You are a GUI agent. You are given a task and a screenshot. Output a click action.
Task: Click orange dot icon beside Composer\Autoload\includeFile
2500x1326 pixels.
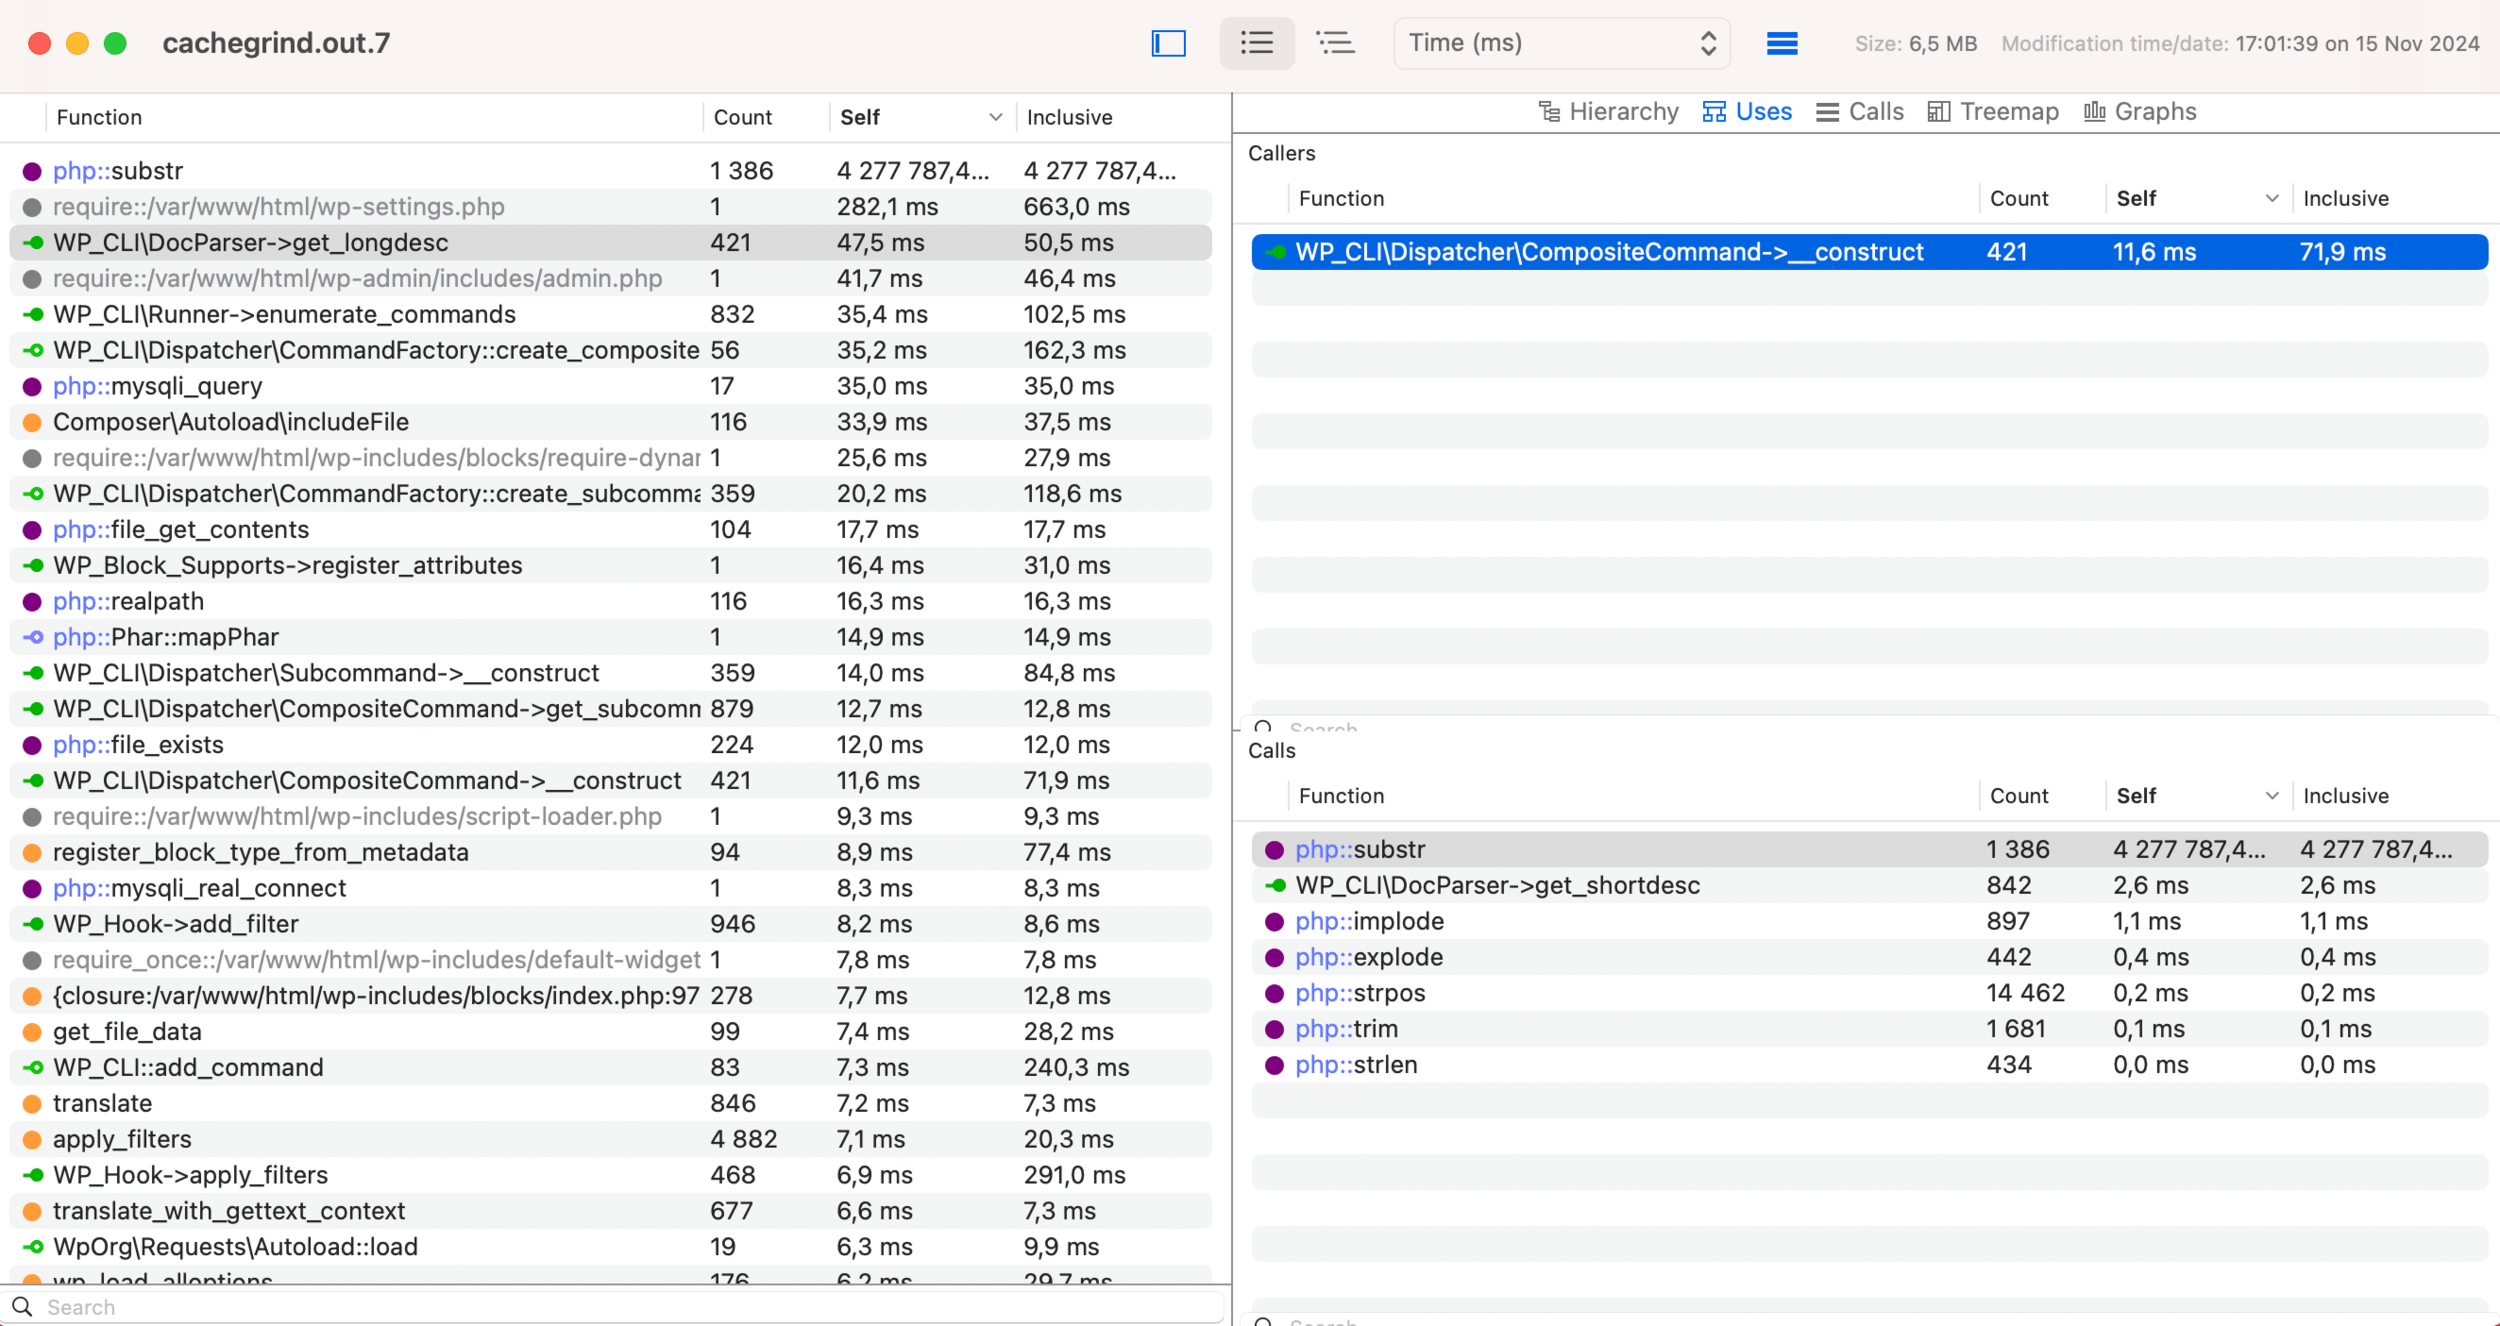tap(32, 422)
